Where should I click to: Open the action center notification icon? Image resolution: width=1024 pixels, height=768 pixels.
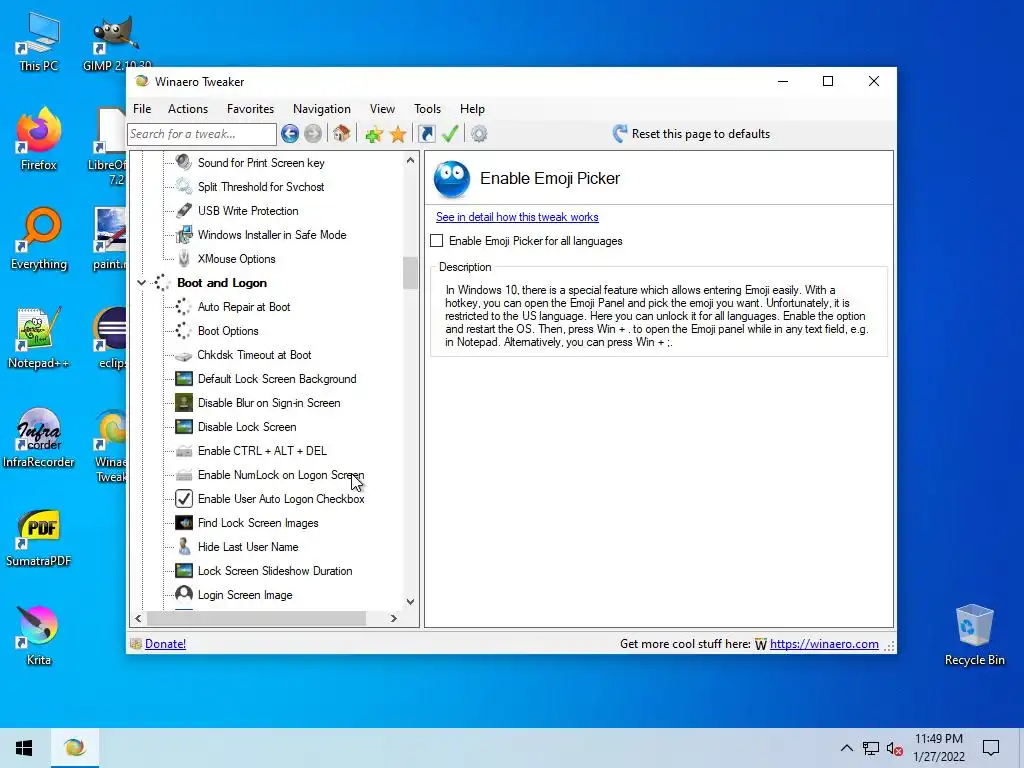click(991, 747)
